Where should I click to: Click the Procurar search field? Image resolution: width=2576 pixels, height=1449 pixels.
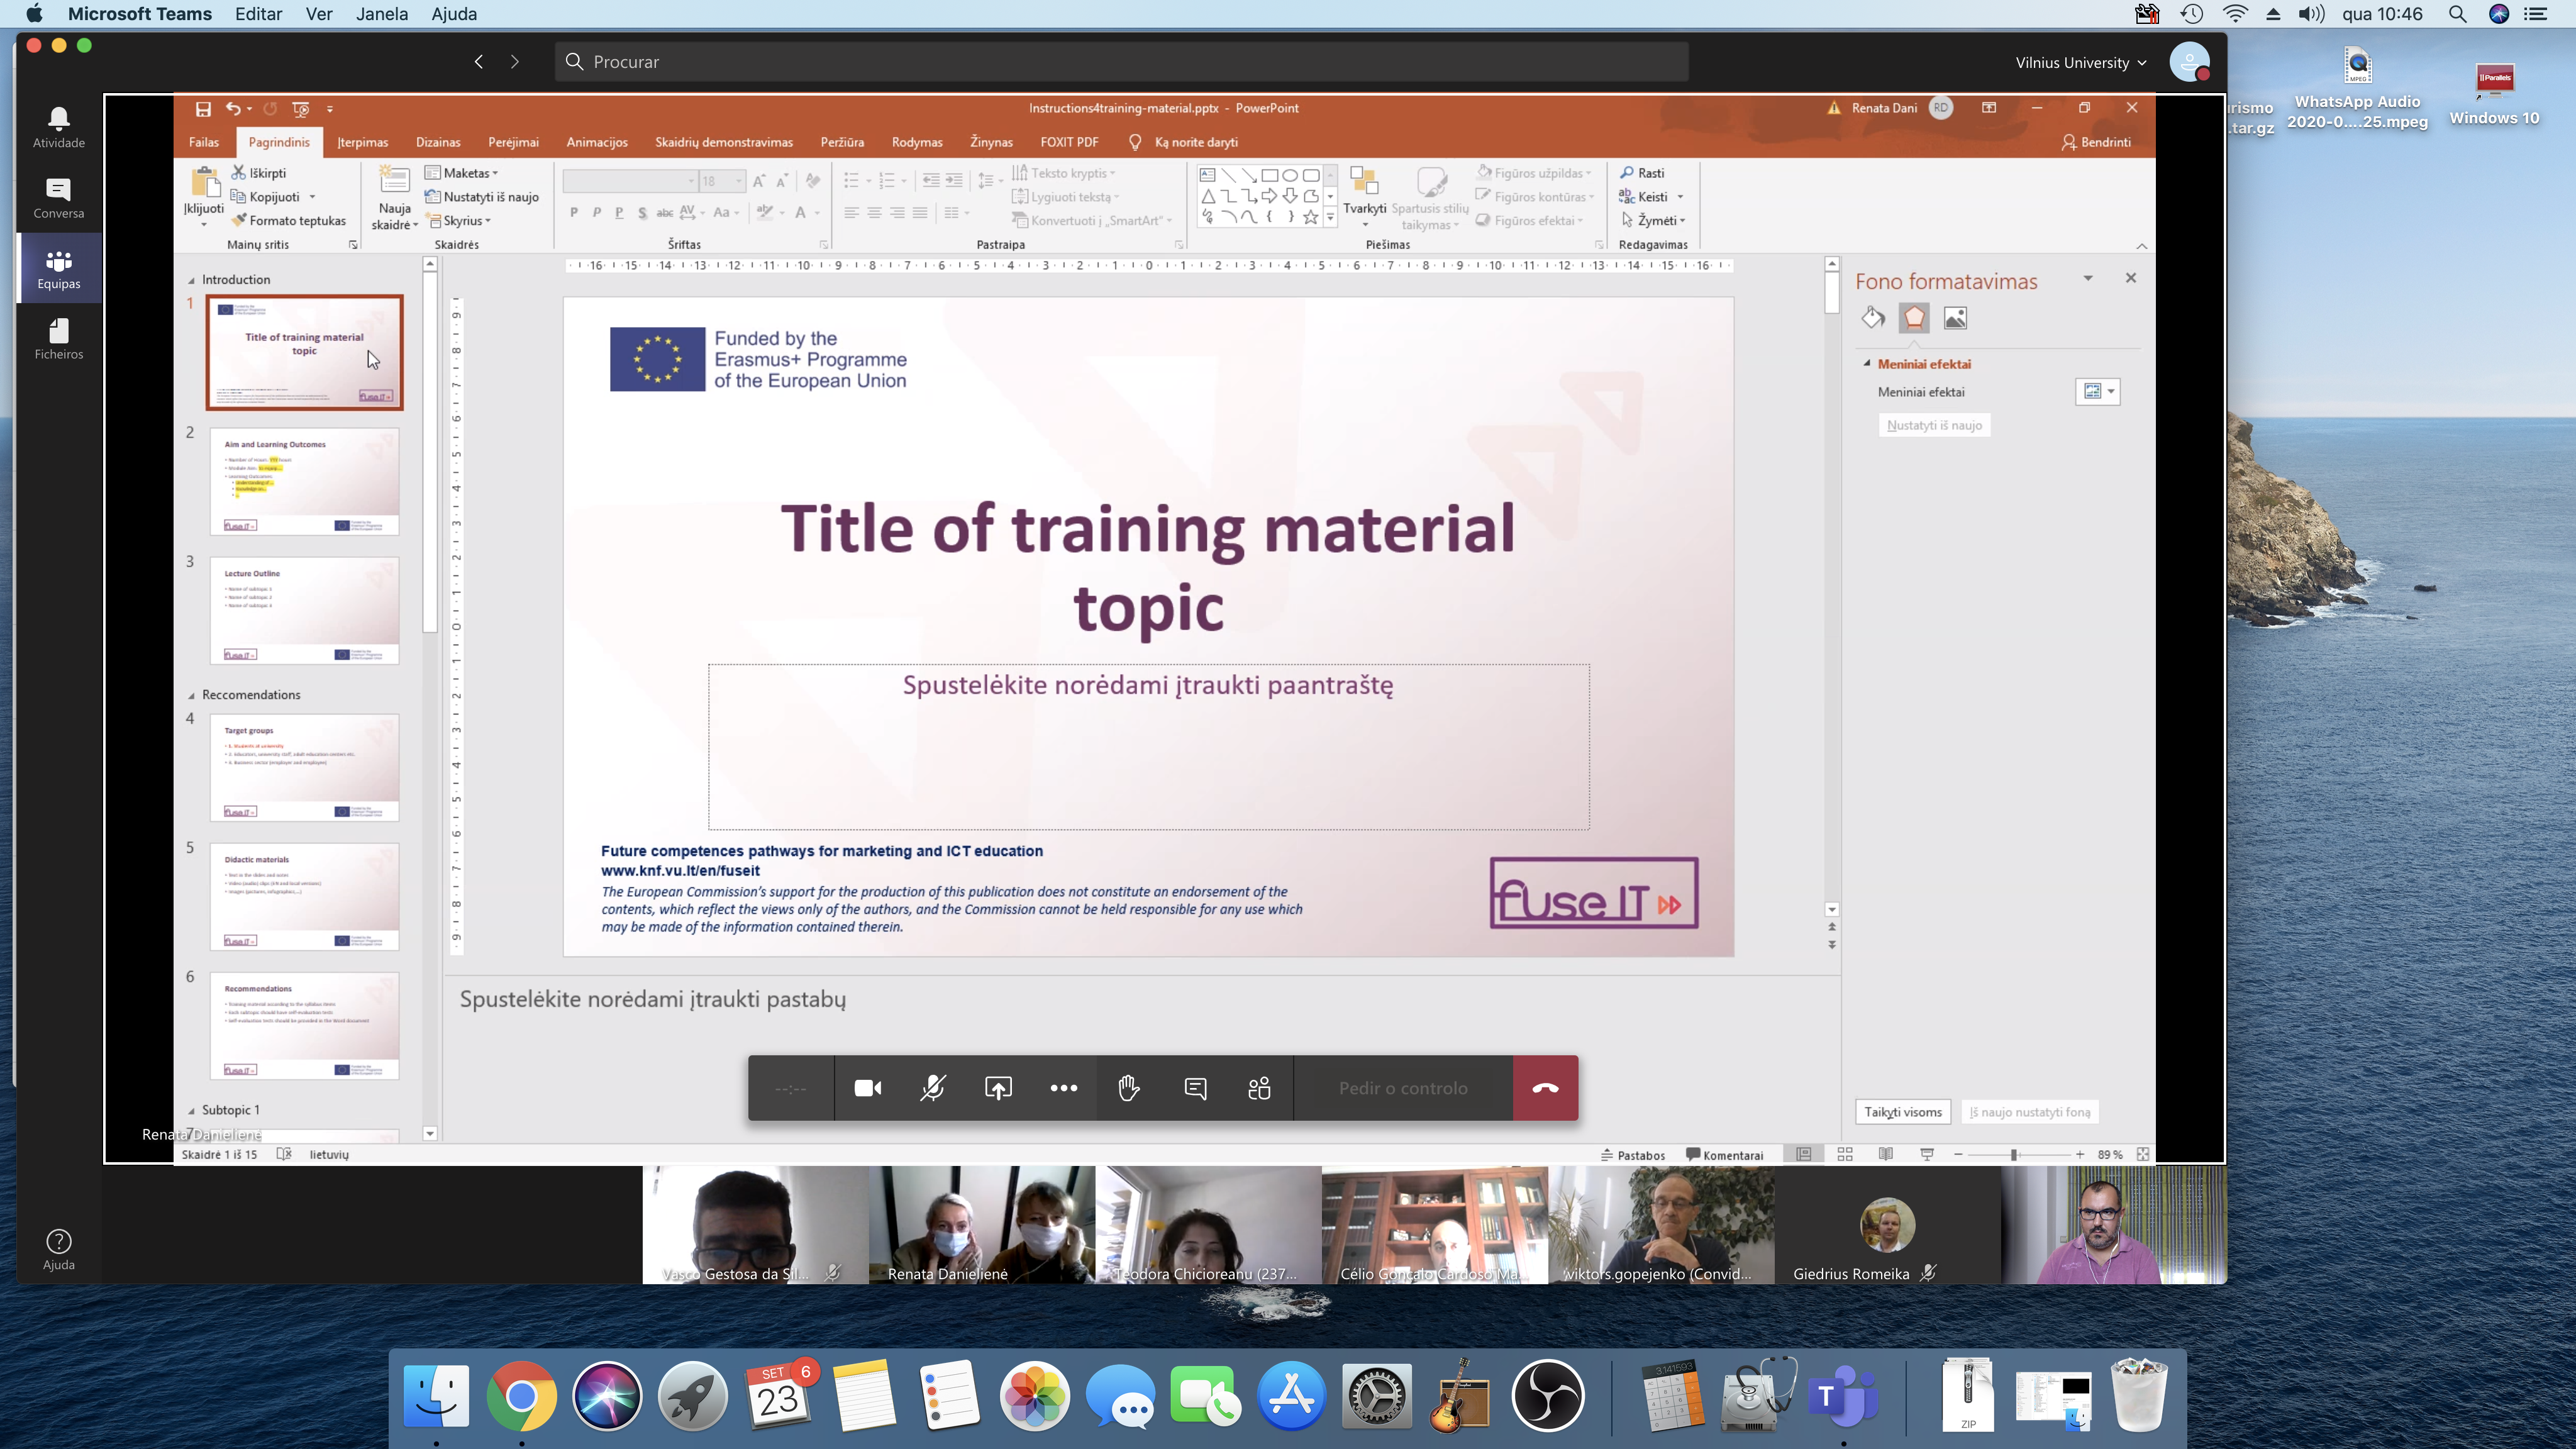tap(1121, 62)
